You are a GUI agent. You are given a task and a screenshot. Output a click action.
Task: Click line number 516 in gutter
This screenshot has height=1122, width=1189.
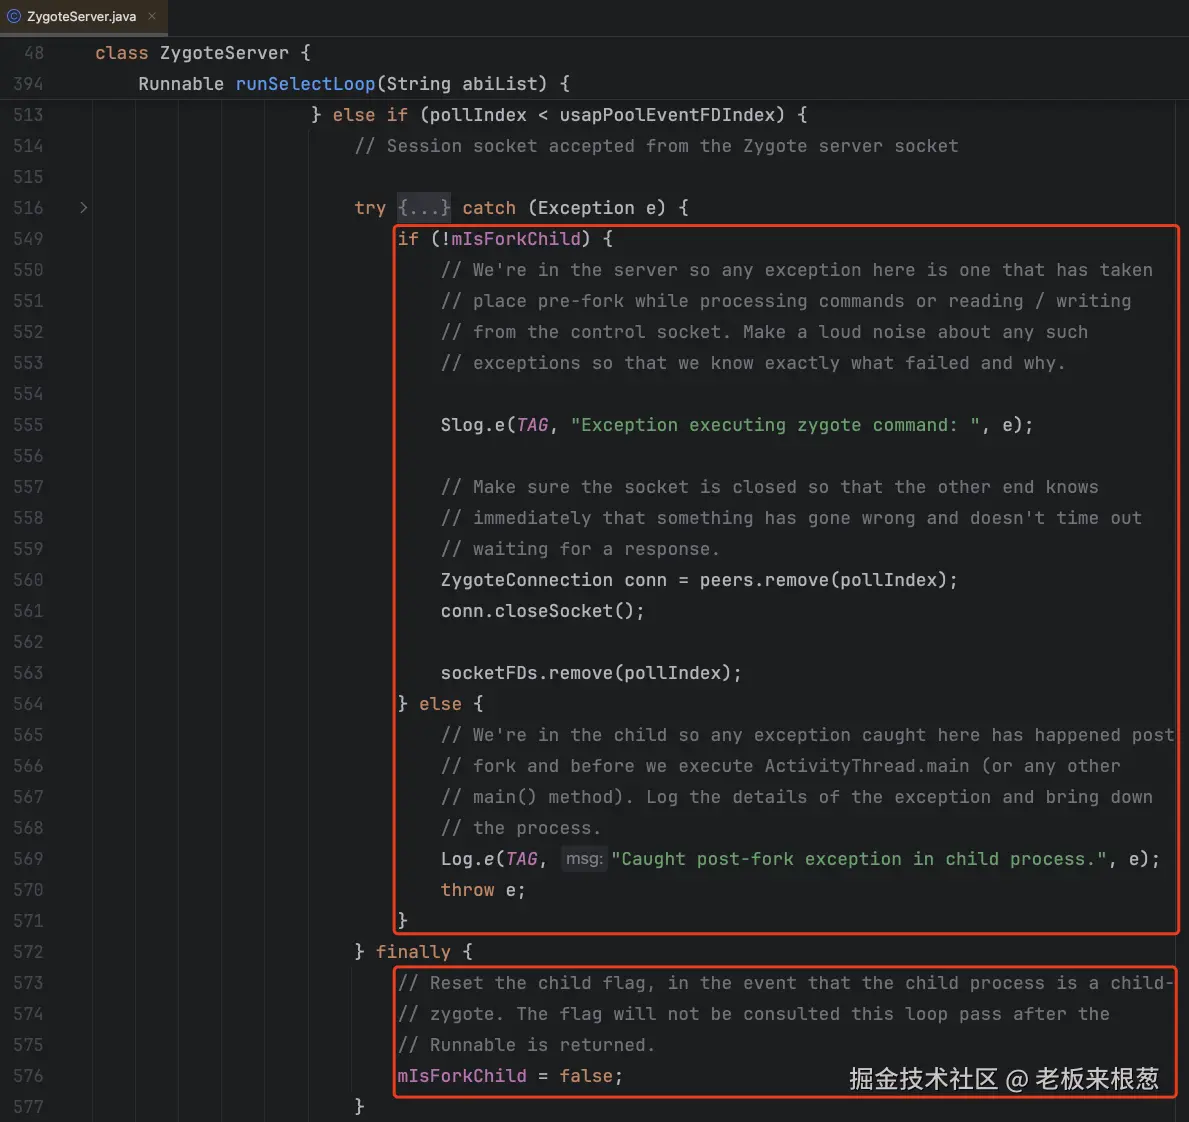point(28,208)
